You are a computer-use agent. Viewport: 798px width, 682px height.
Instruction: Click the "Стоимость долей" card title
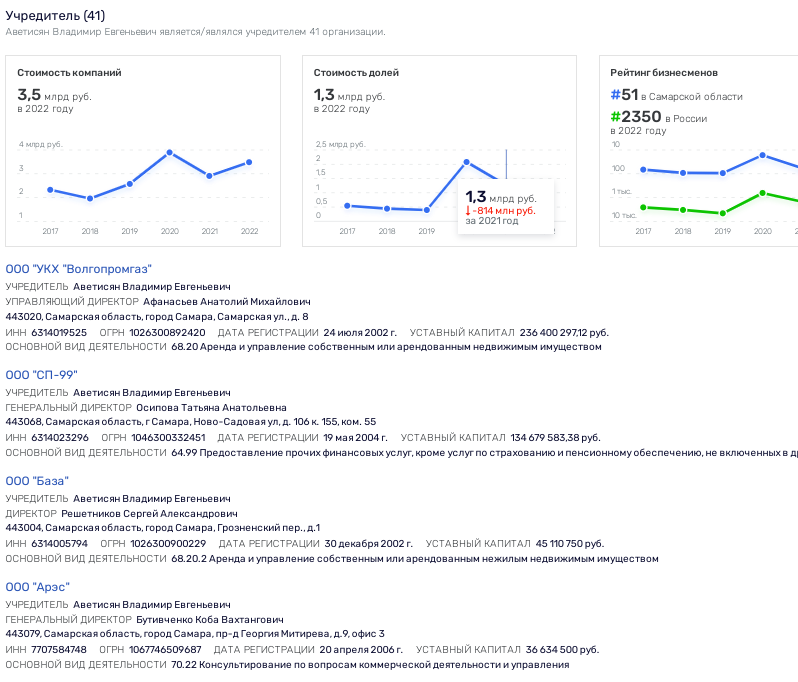[x=356, y=73]
